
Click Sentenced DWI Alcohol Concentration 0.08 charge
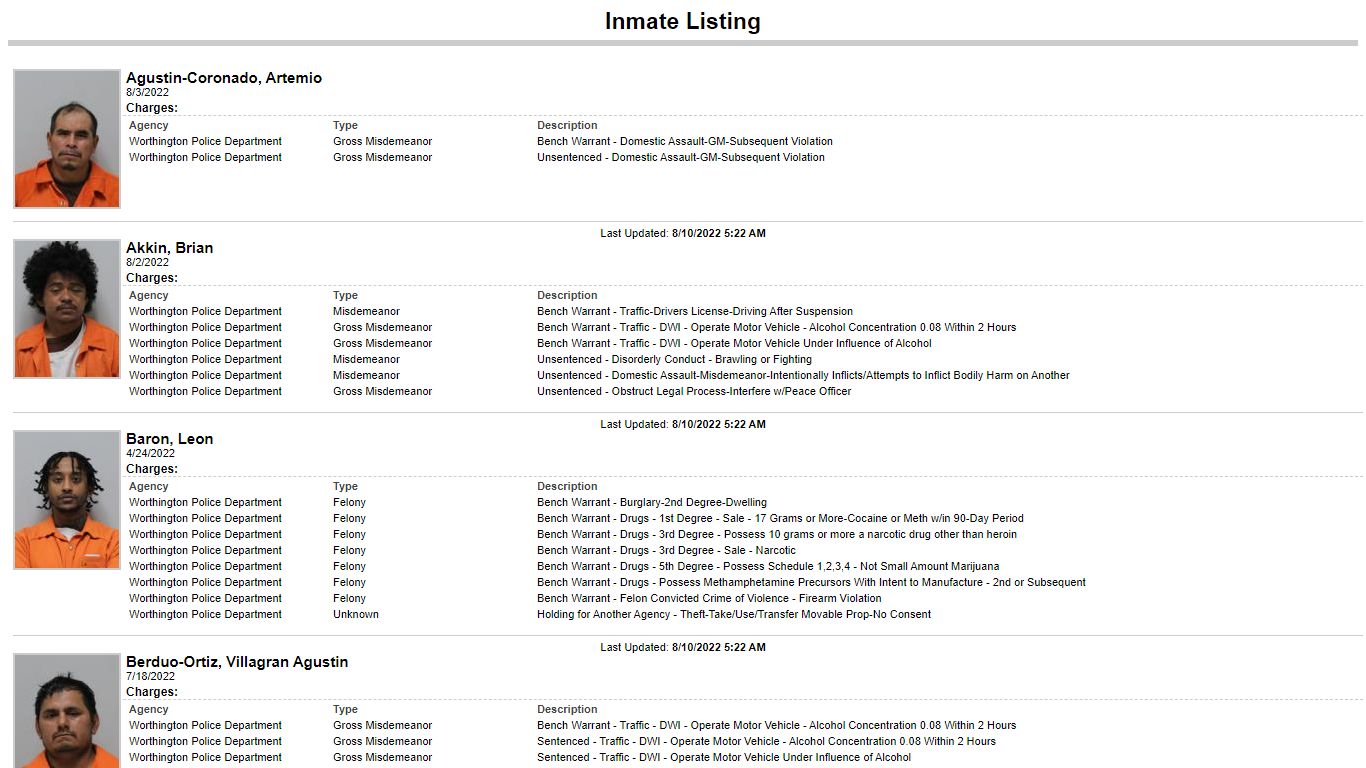click(x=766, y=741)
